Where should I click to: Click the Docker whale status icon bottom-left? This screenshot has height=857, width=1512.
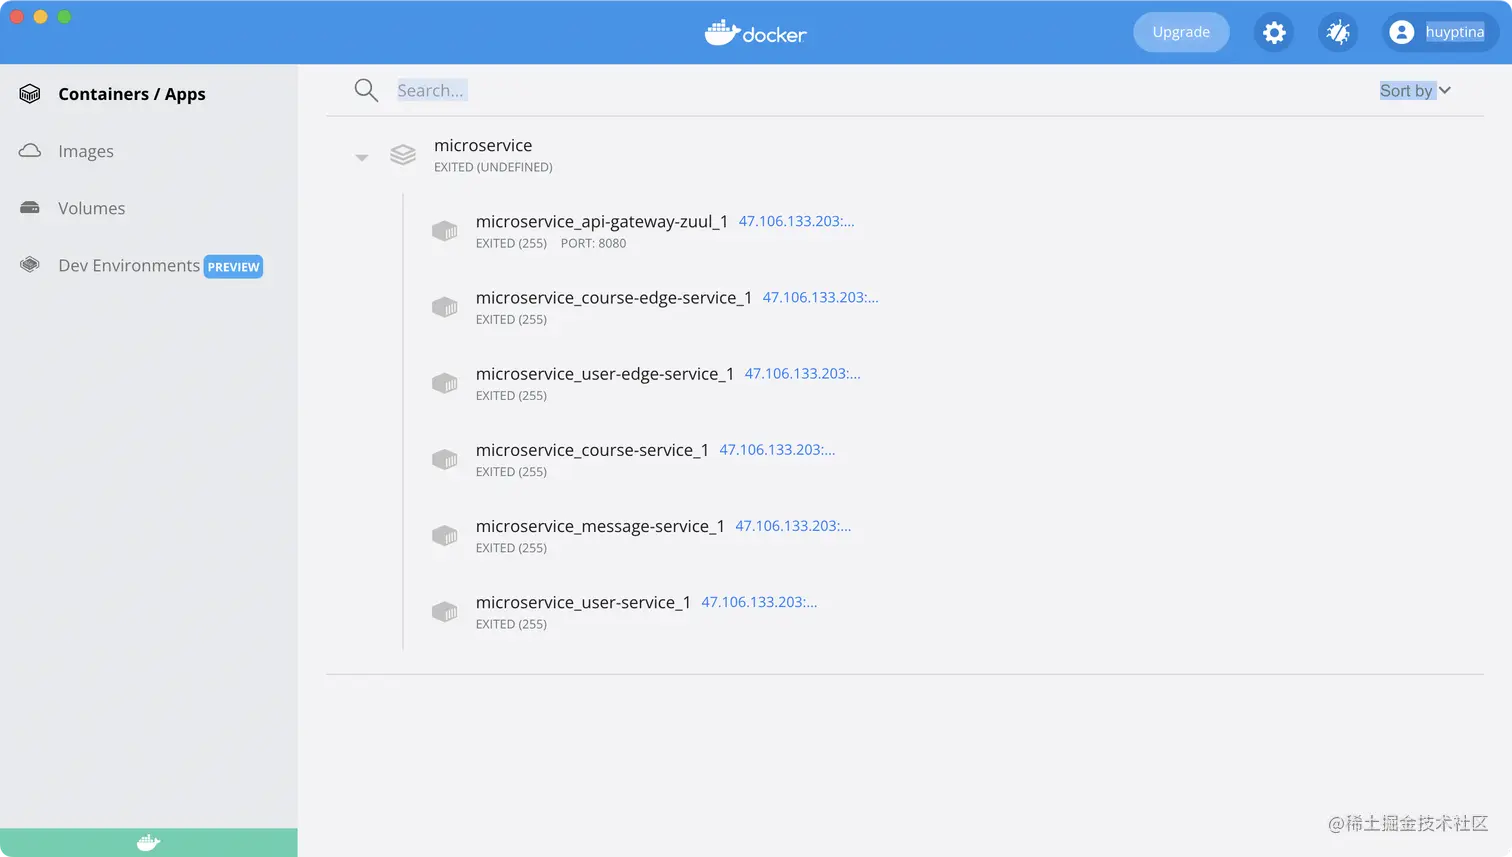tap(148, 843)
